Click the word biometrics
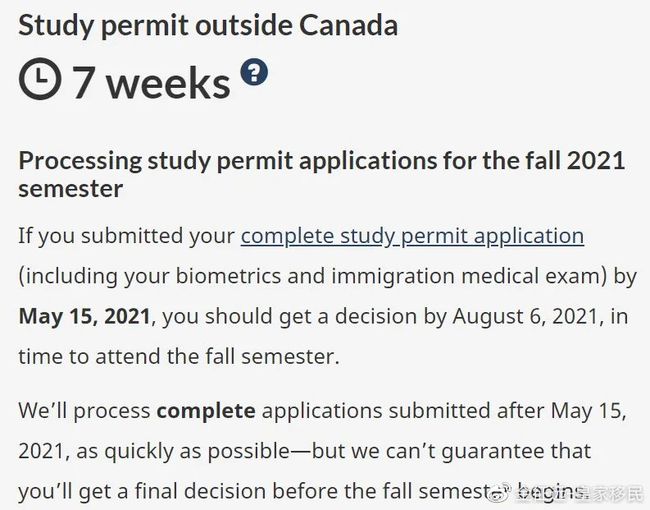This screenshot has width=650, height=510. pyautogui.click(x=228, y=276)
